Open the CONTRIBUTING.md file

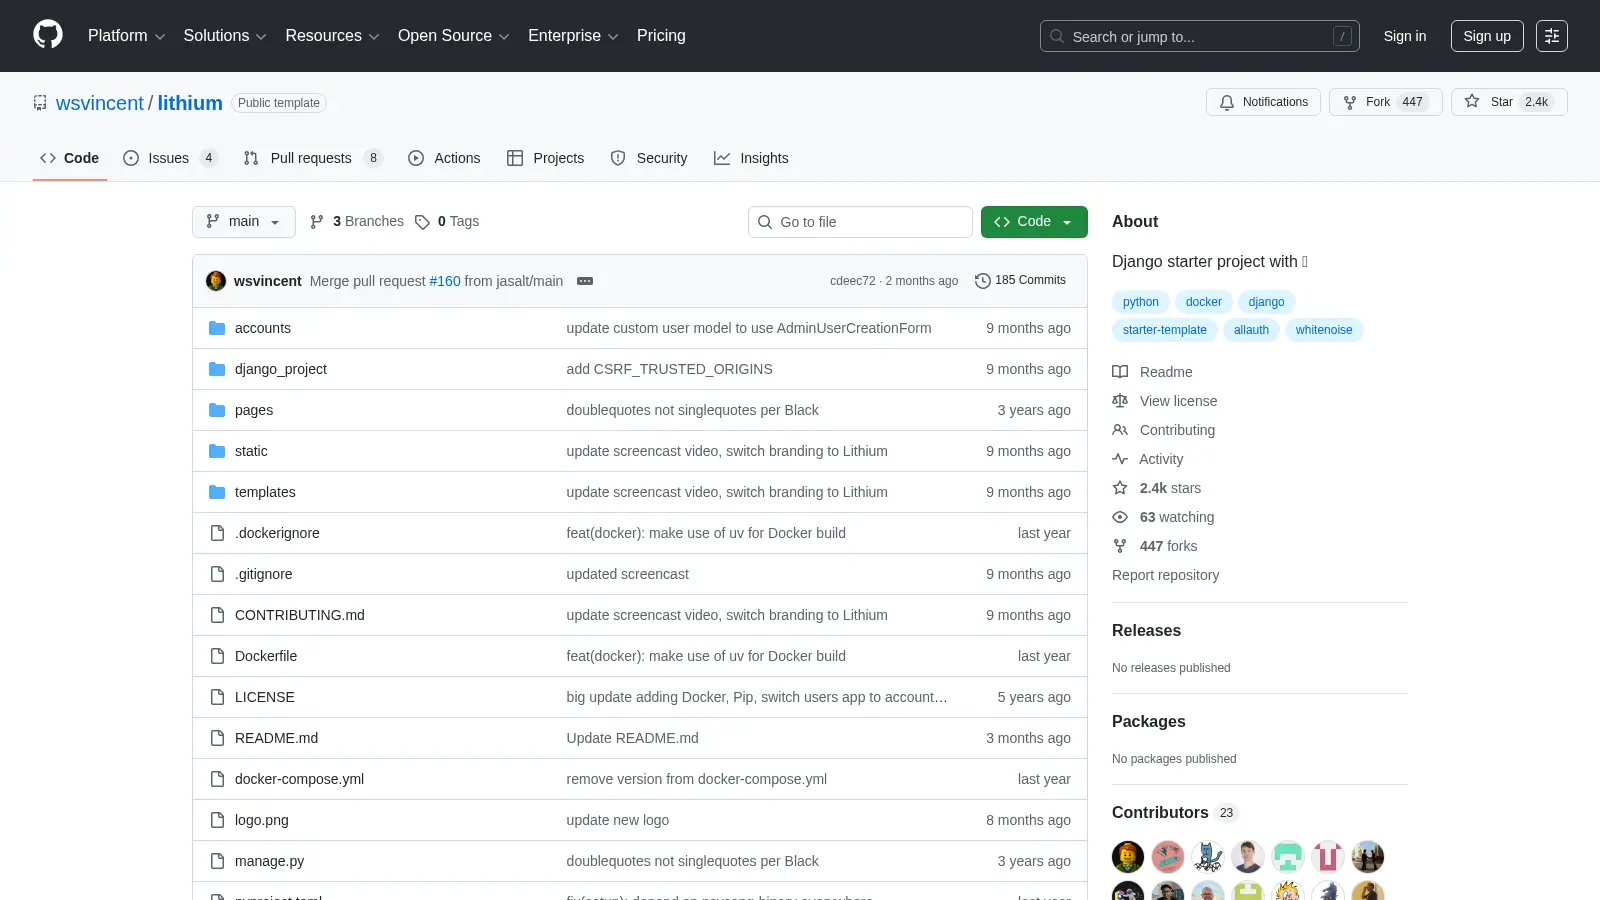tap(300, 615)
